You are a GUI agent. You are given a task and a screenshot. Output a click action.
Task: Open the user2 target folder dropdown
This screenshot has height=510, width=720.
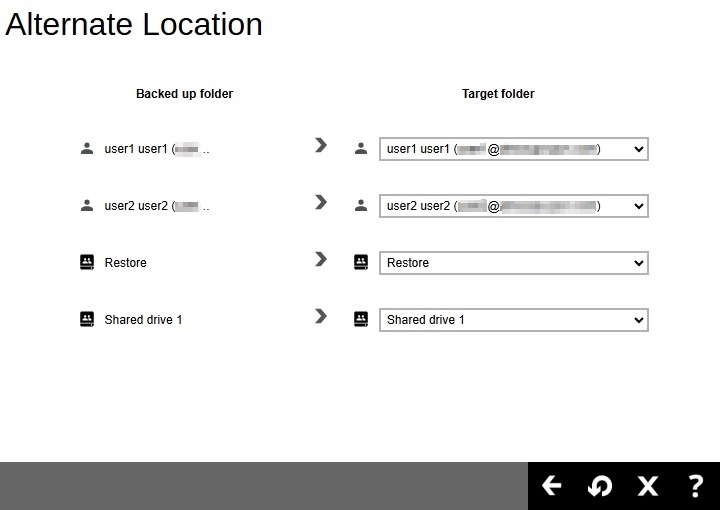click(513, 206)
